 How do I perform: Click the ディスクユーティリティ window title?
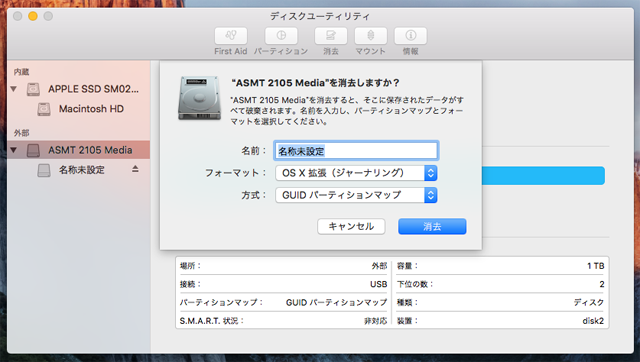[x=320, y=16]
